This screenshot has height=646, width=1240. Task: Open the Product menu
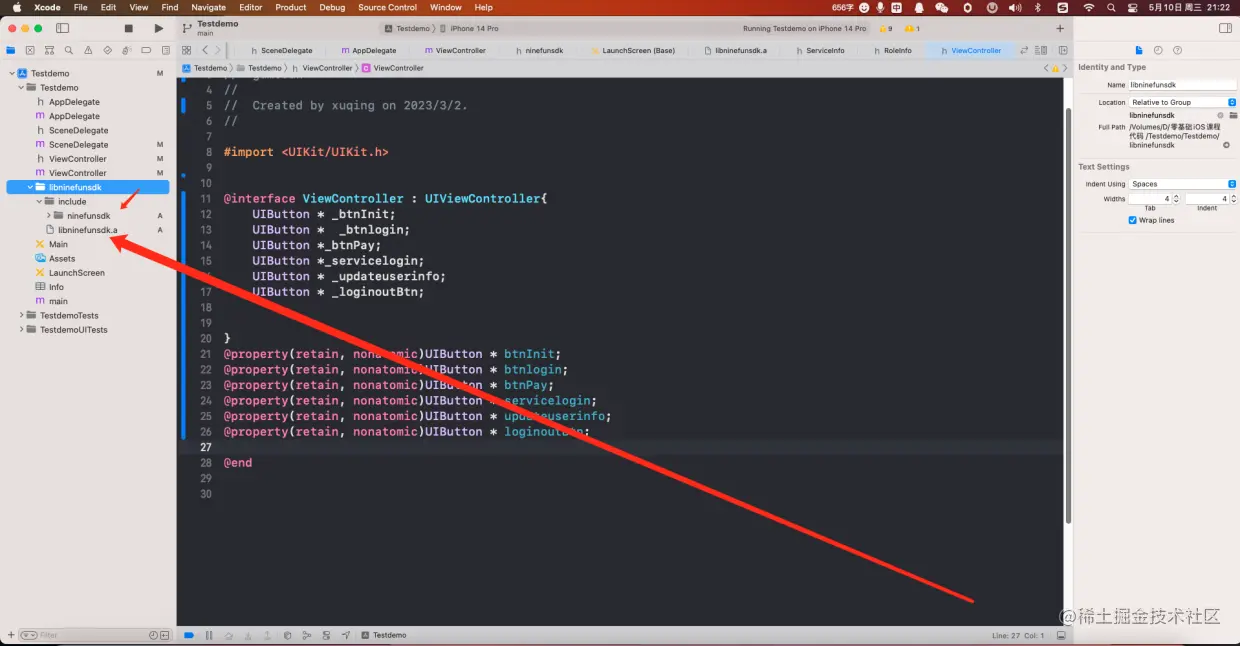click(291, 7)
